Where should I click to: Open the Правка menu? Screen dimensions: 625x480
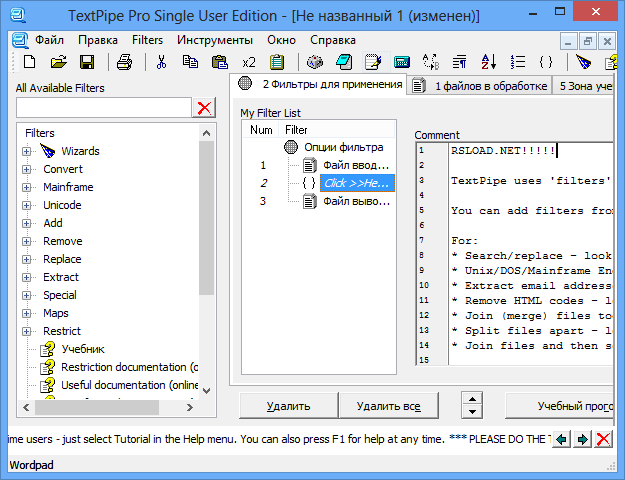coord(98,40)
